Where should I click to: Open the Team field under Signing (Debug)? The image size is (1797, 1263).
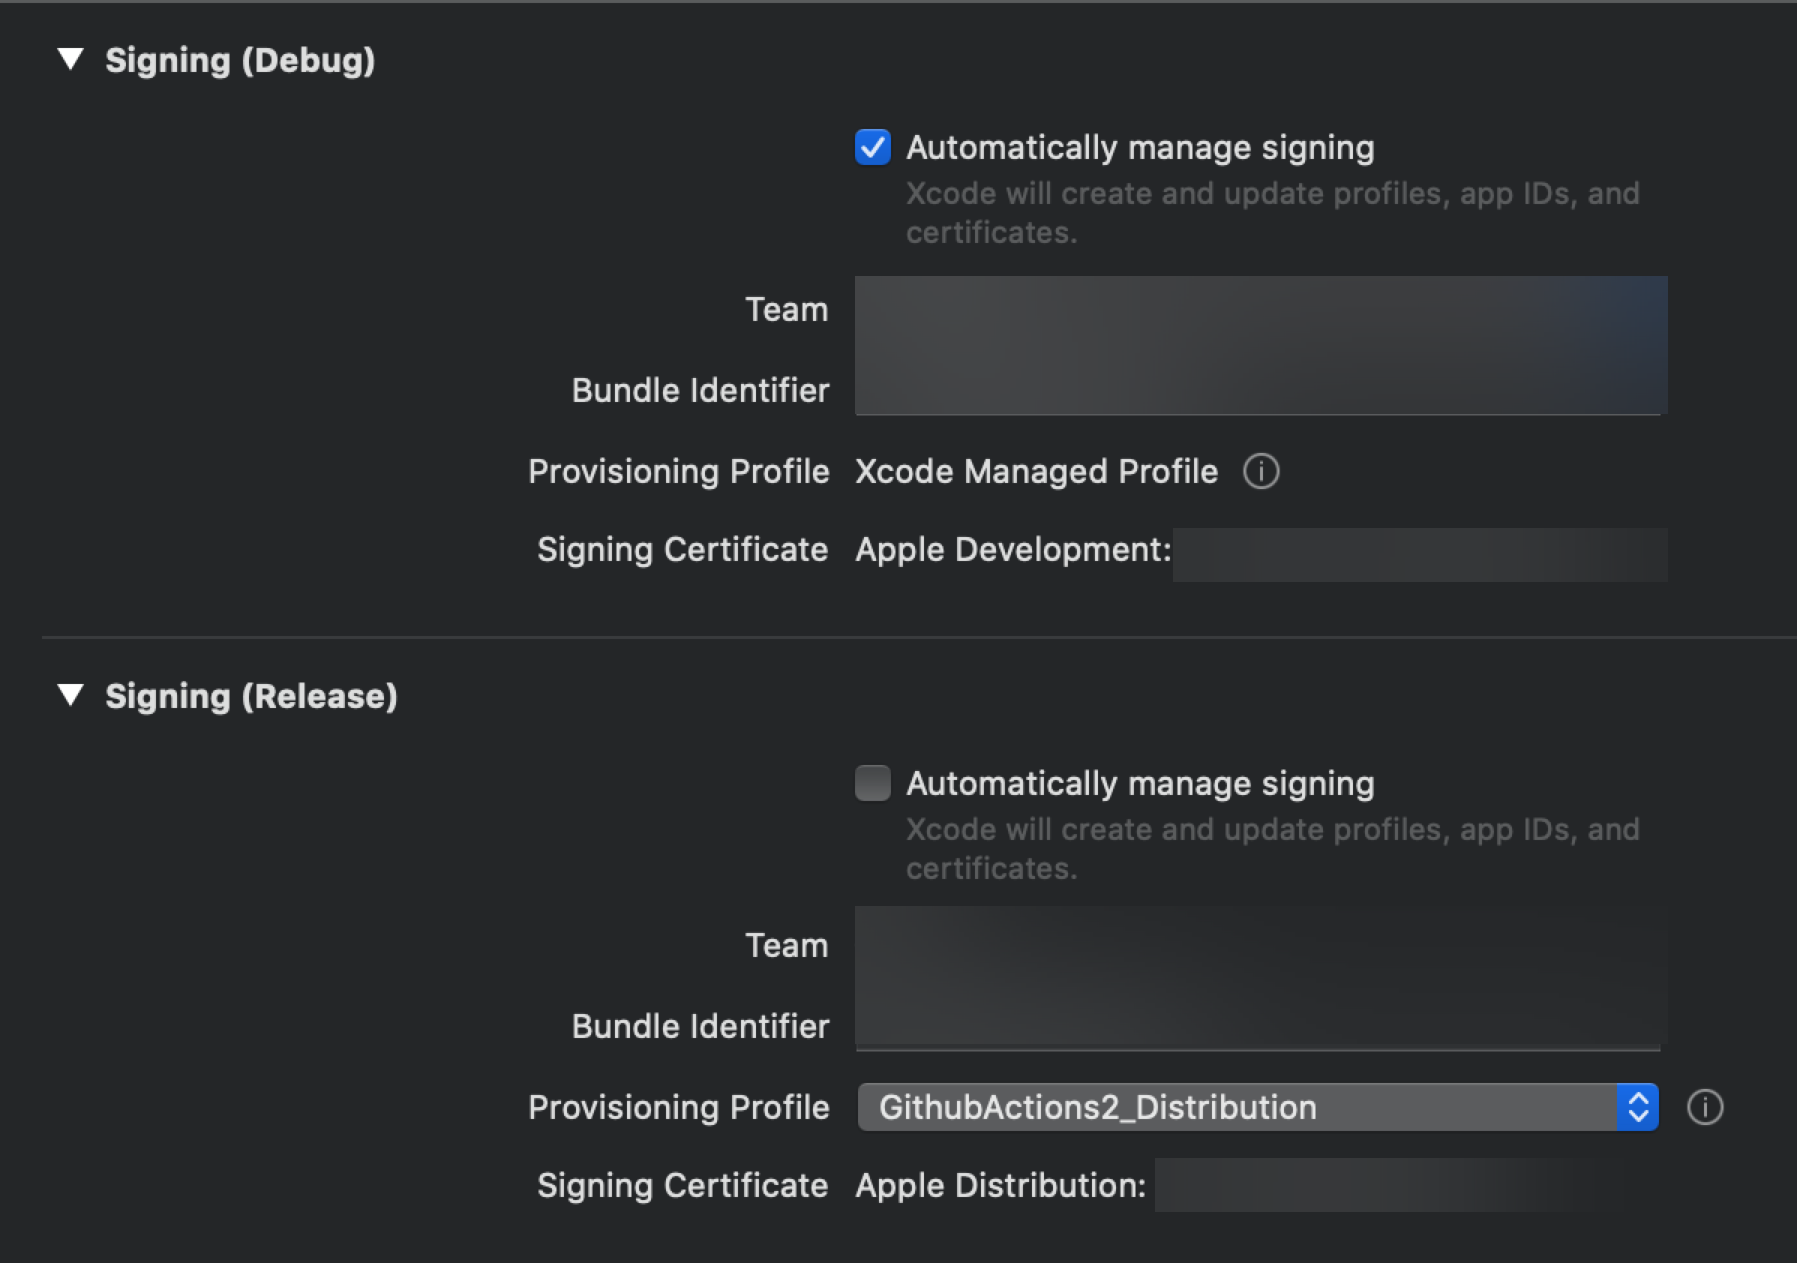click(x=1260, y=310)
